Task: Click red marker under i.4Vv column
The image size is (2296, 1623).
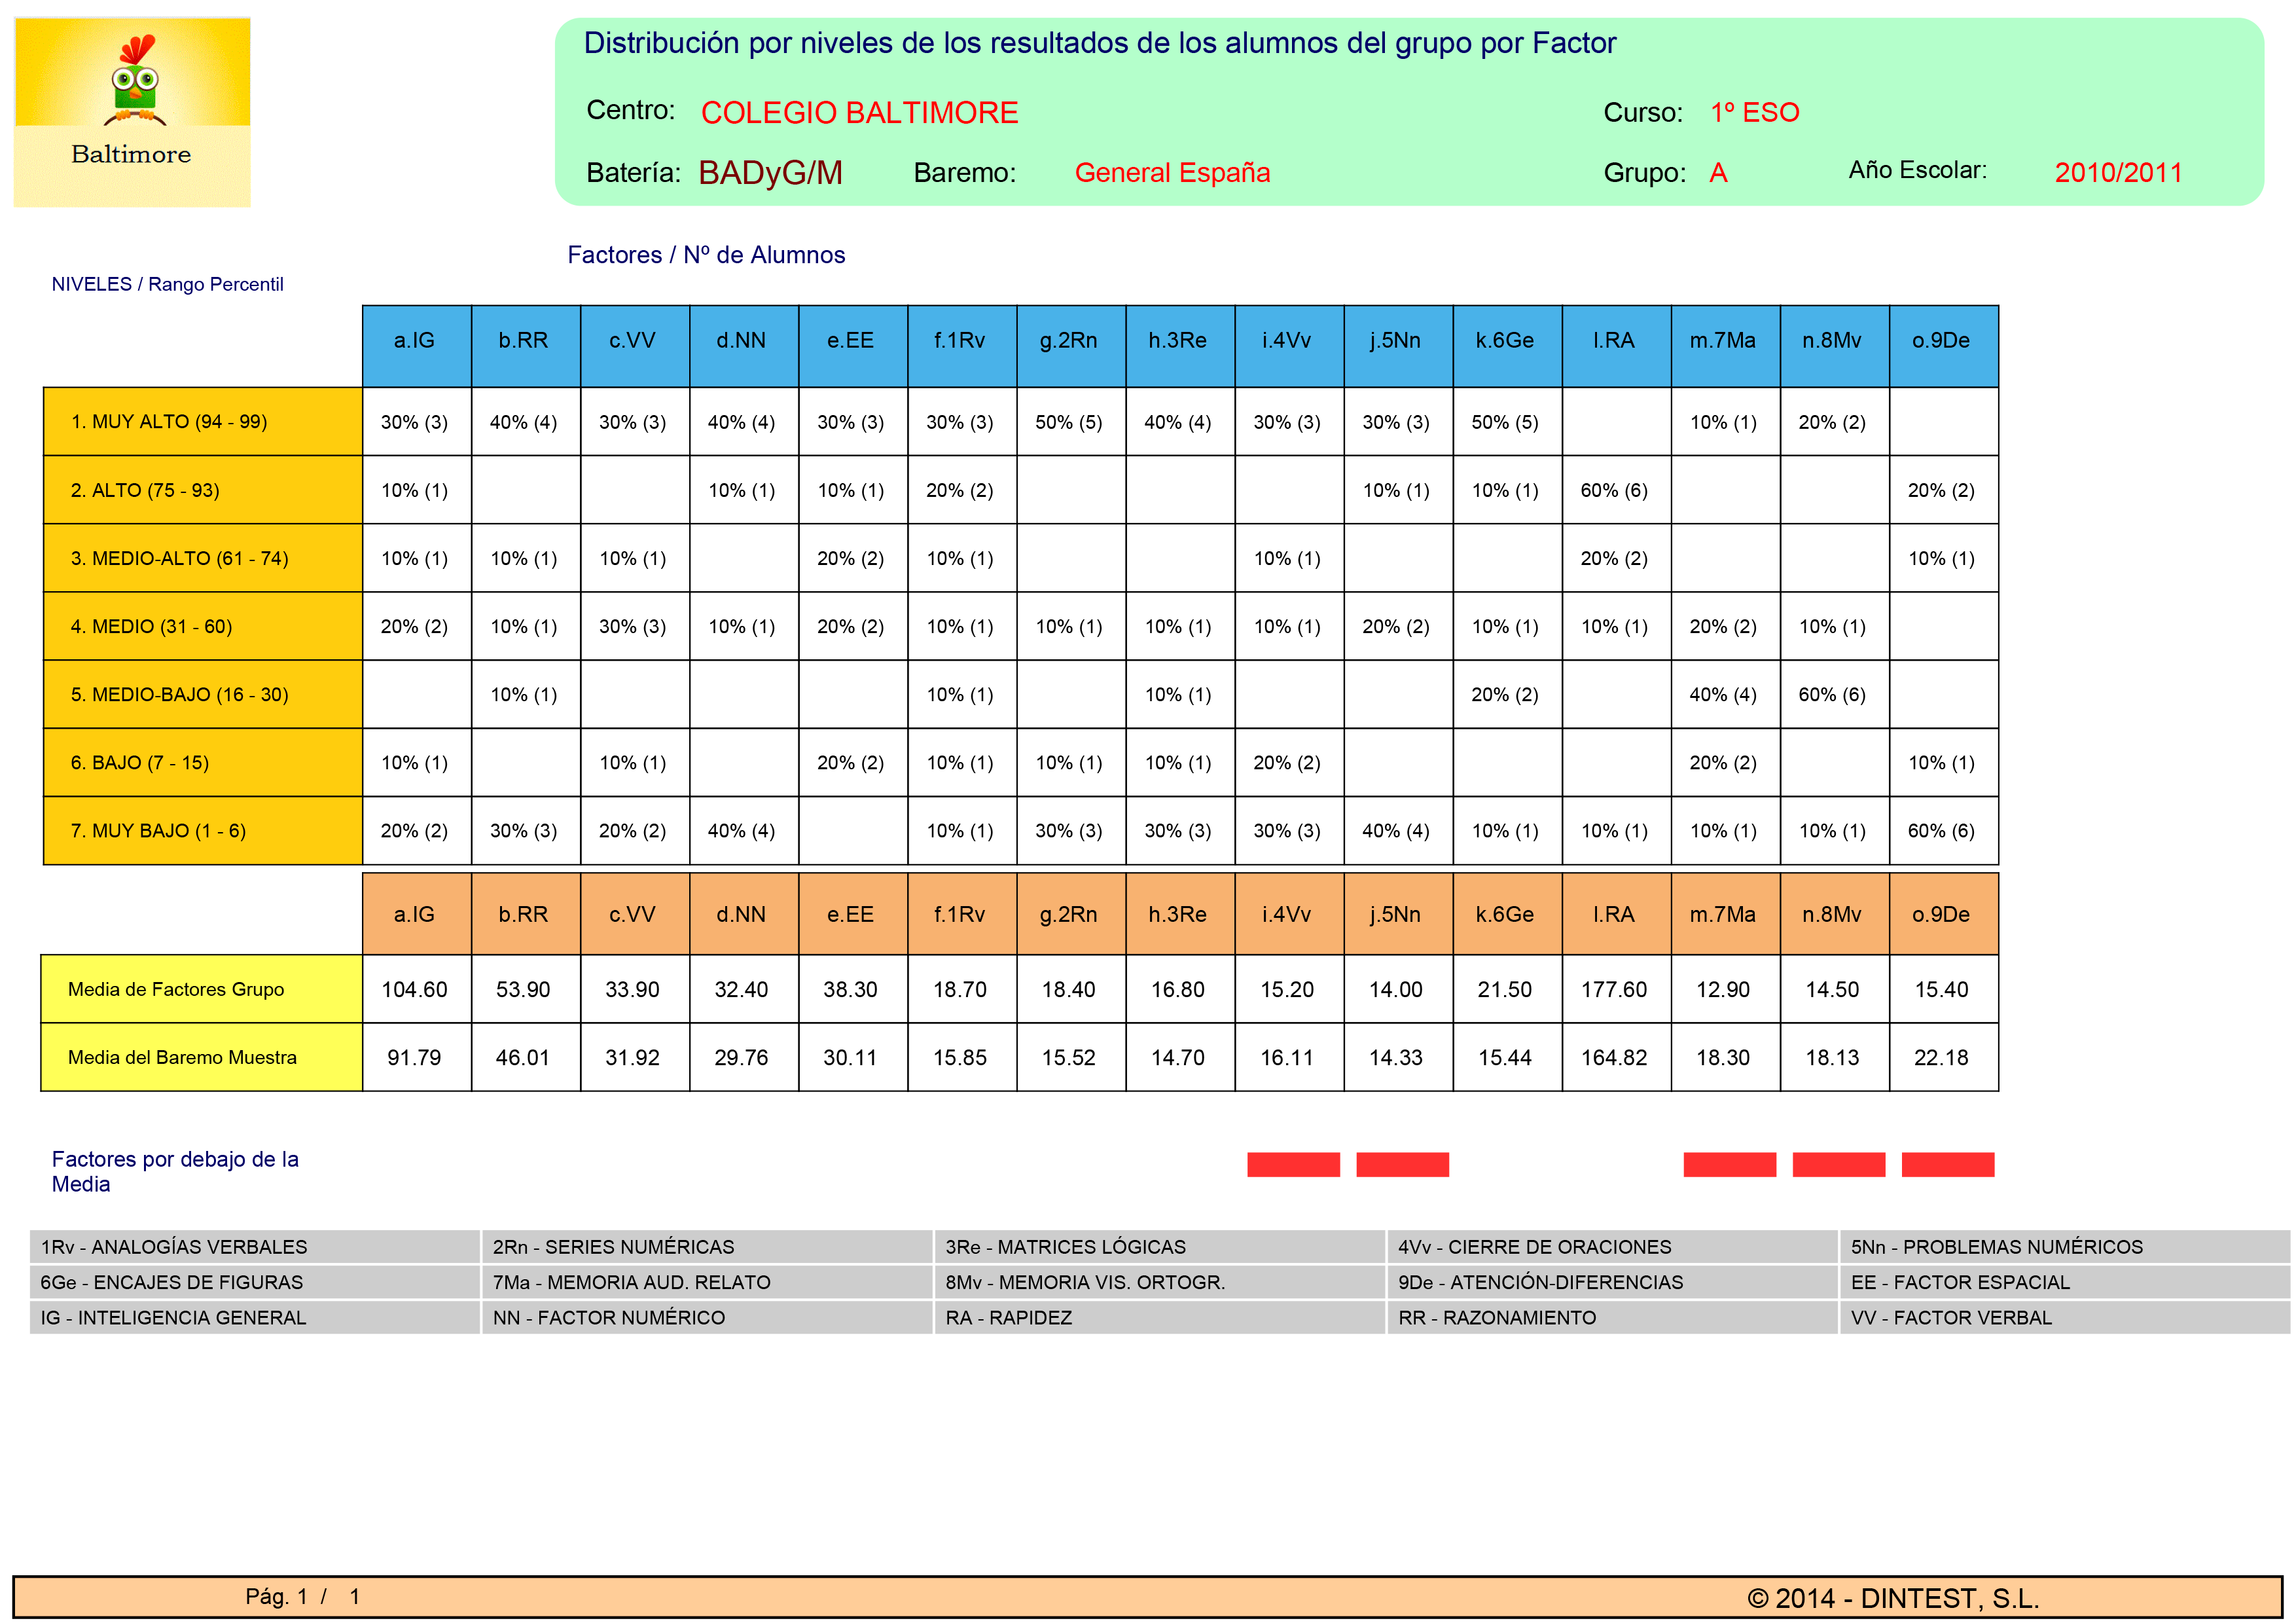Action: [x=1293, y=1165]
